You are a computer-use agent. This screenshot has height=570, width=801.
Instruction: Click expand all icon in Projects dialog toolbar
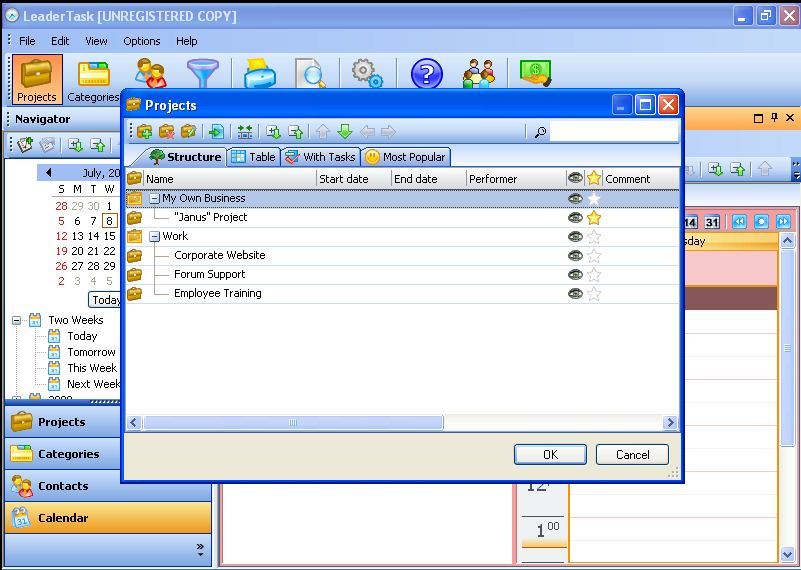click(x=273, y=132)
